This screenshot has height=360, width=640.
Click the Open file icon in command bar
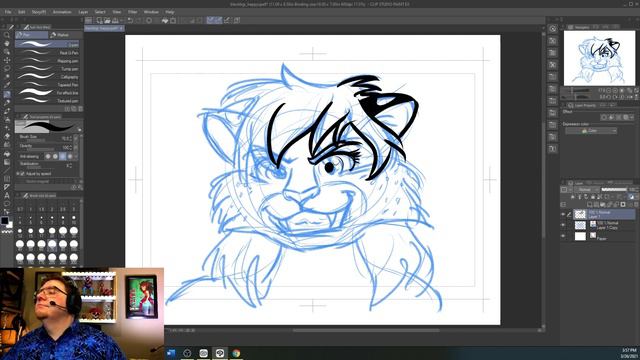107,20
